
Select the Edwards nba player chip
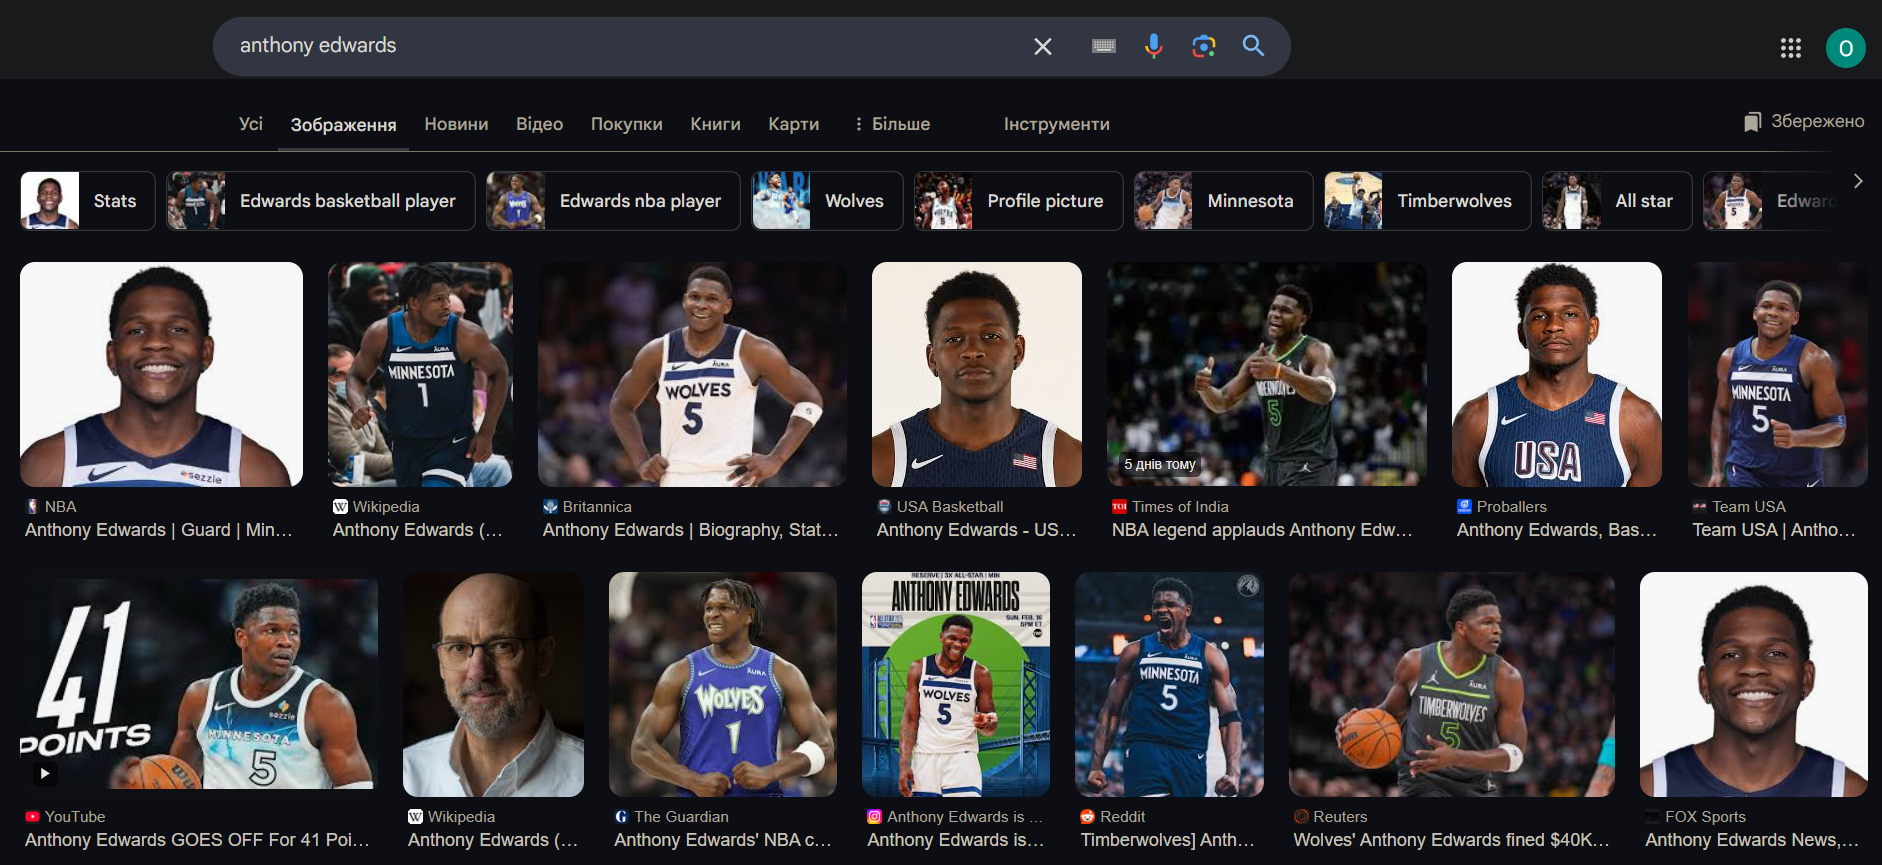[x=613, y=201]
